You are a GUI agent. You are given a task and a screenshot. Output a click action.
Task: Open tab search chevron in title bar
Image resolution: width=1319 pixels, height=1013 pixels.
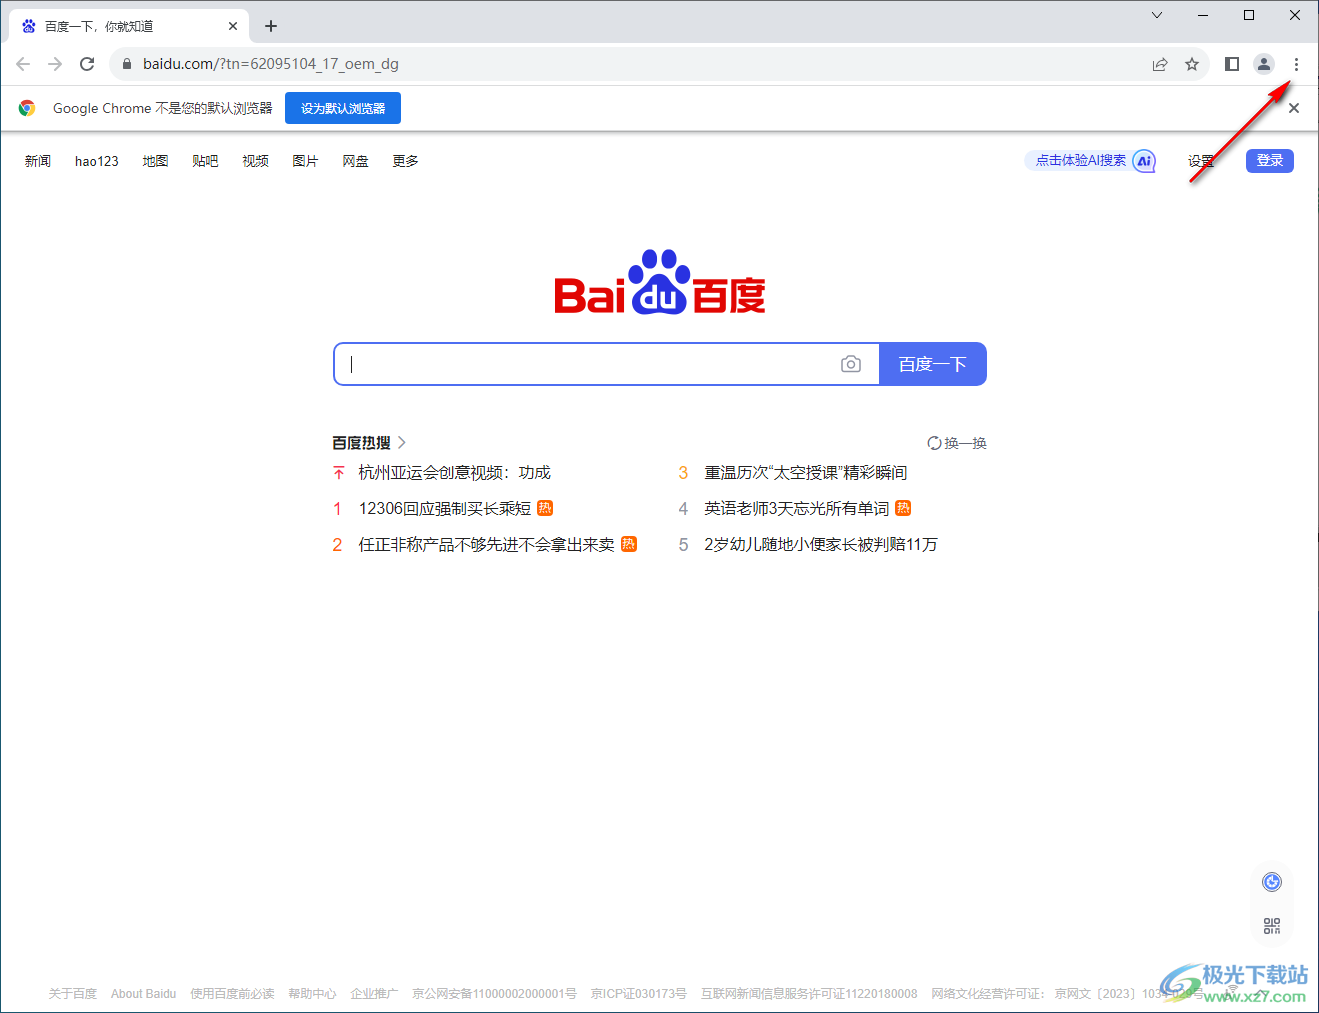coord(1157,15)
